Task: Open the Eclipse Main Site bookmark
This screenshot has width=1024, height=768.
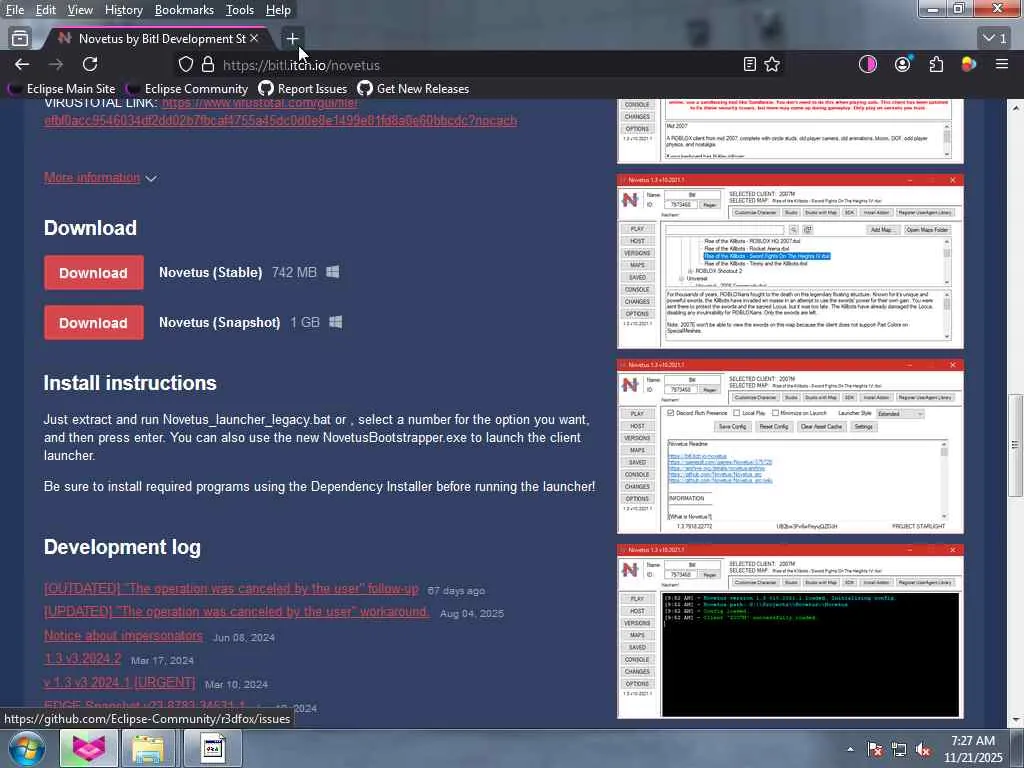Action: [x=62, y=89]
